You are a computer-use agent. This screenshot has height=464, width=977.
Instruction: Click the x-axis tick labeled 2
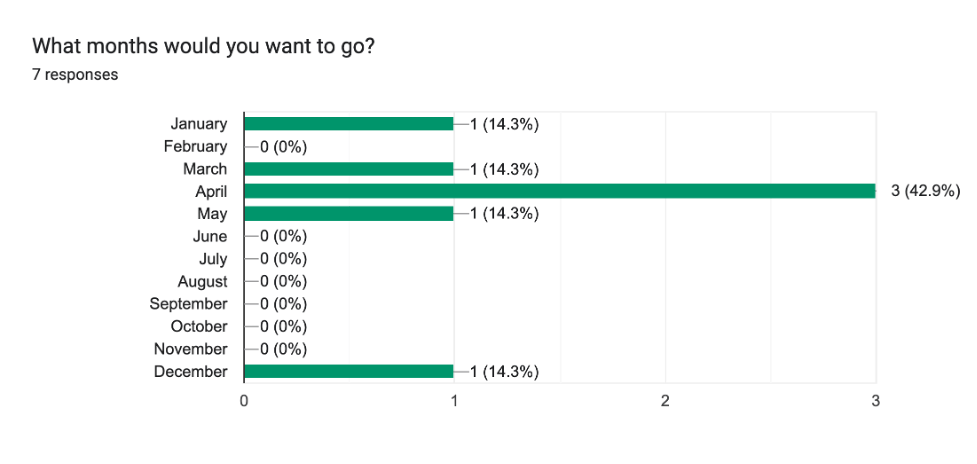point(665,402)
